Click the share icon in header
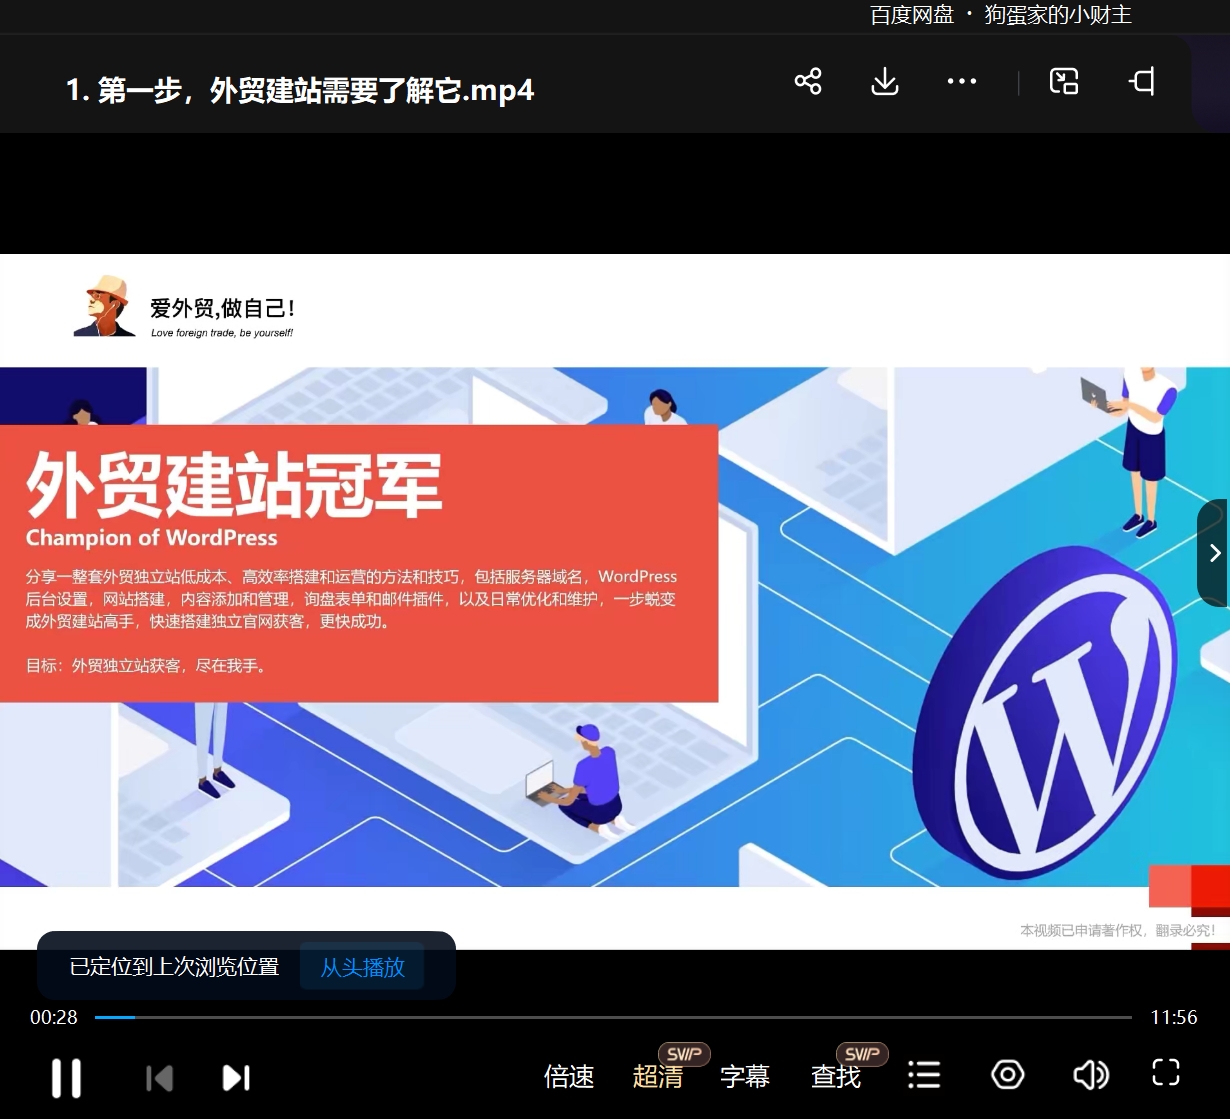The width and height of the screenshot is (1230, 1119). coord(808,82)
